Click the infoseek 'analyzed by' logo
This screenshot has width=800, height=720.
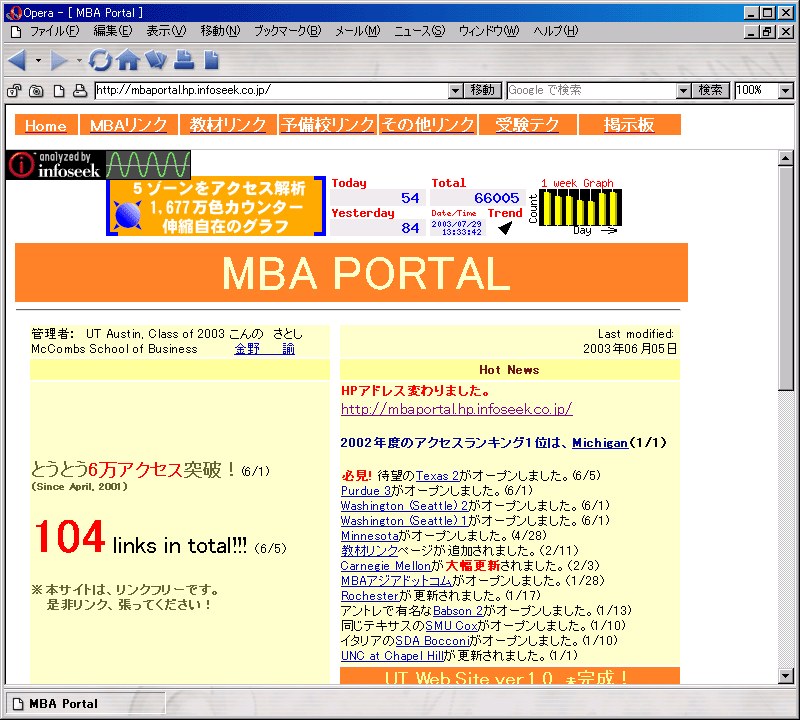point(98,165)
